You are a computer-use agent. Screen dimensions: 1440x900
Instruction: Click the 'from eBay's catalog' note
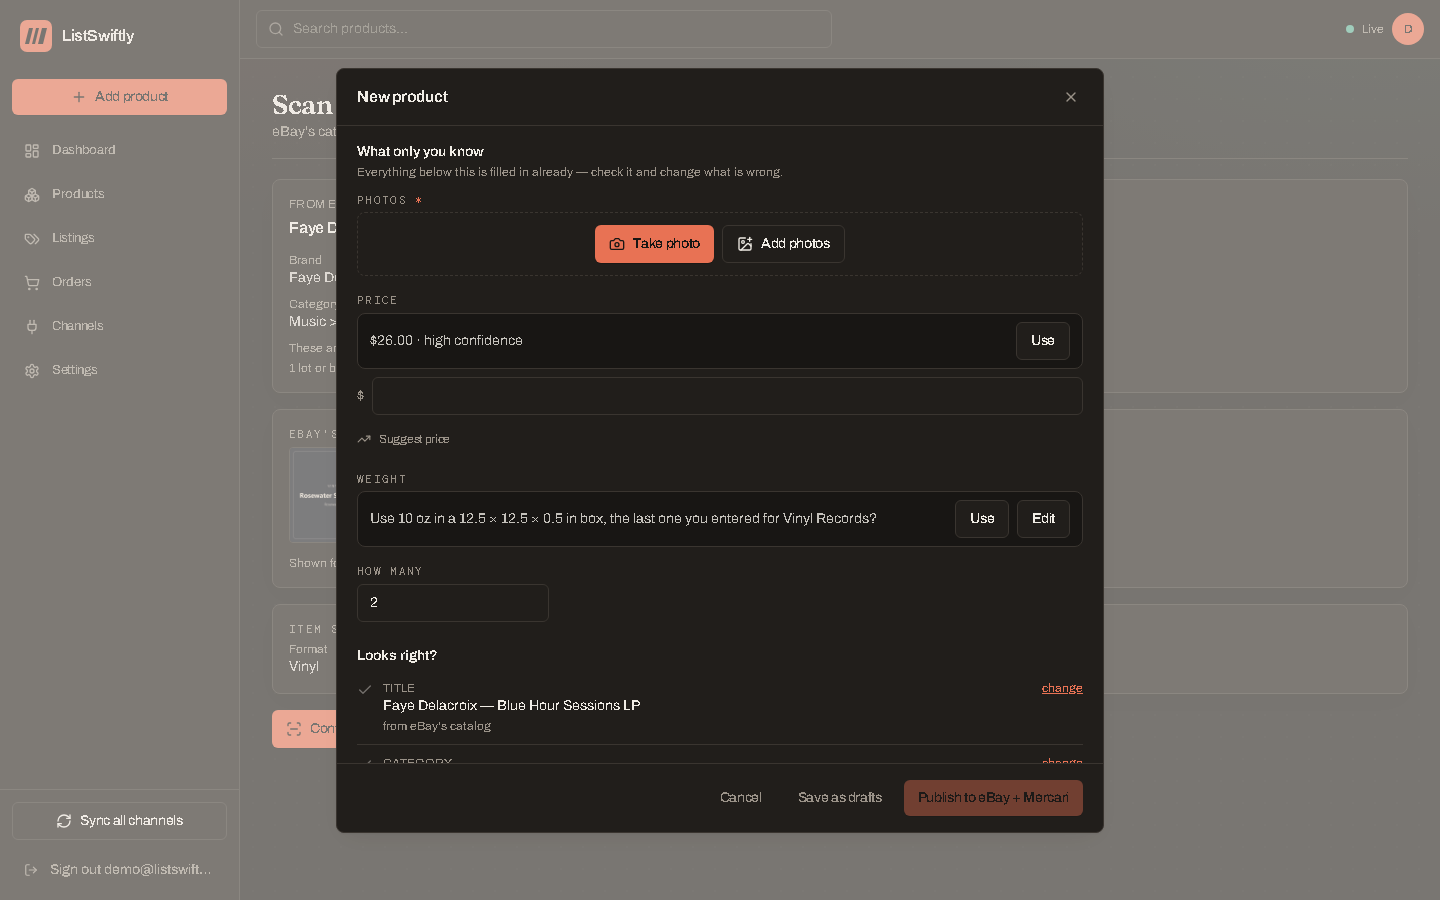coord(437,726)
